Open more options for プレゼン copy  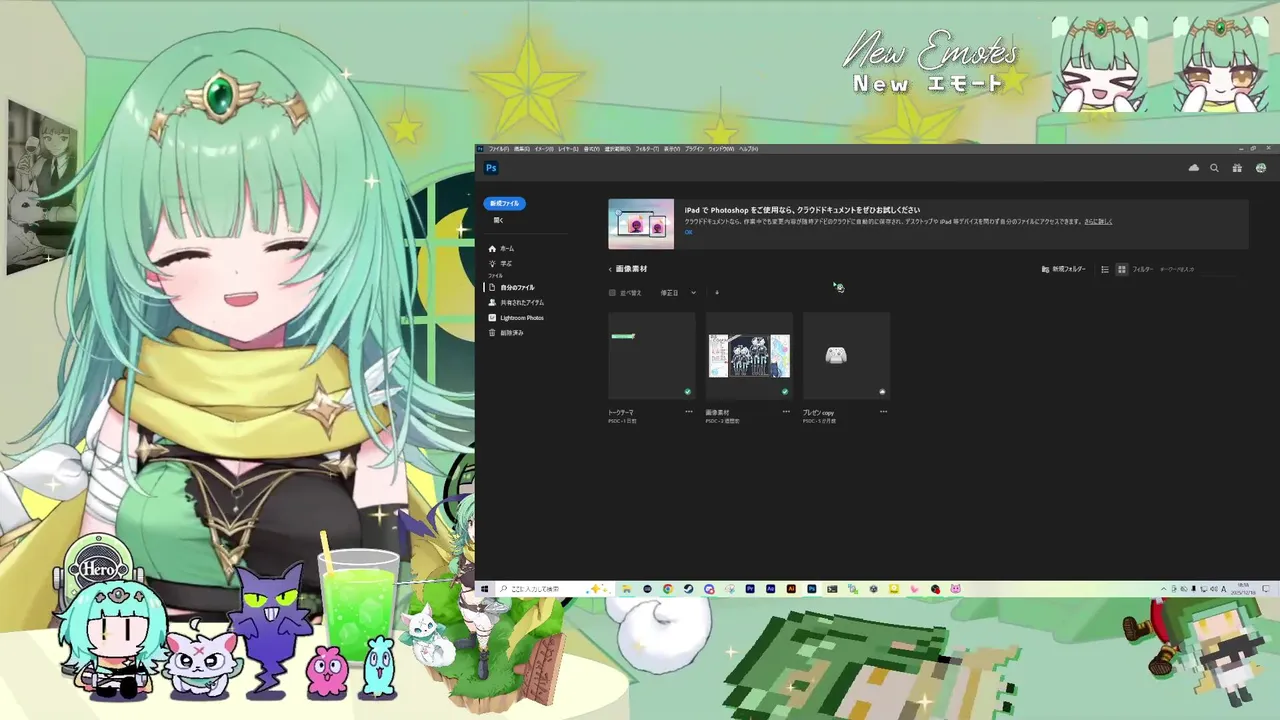(x=883, y=411)
